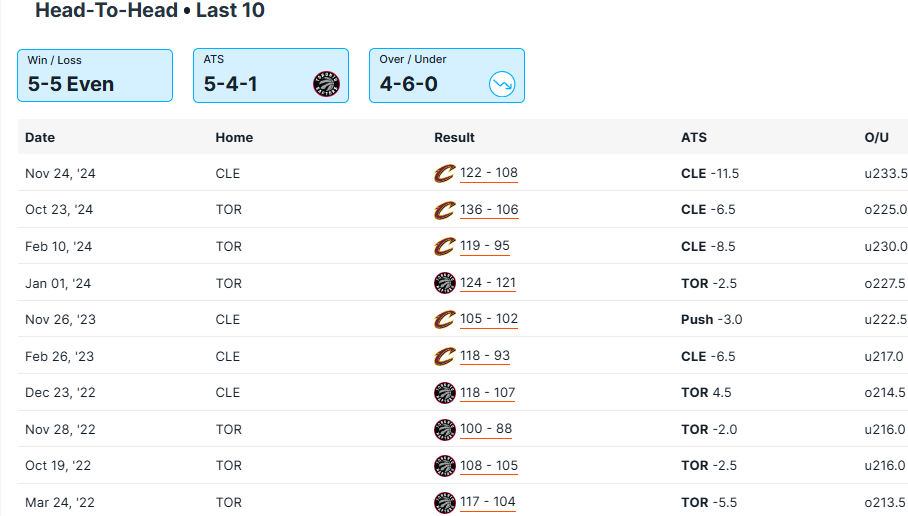Click Cavaliers logo for Oct 23, '24 game
The image size is (908, 516).
(444, 210)
